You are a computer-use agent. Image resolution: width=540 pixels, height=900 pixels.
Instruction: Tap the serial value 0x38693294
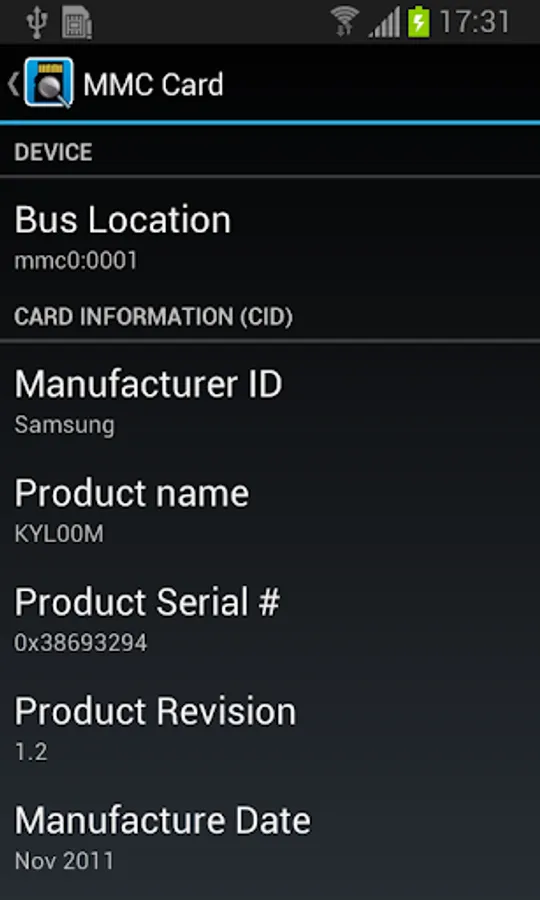pyautogui.click(x=81, y=643)
